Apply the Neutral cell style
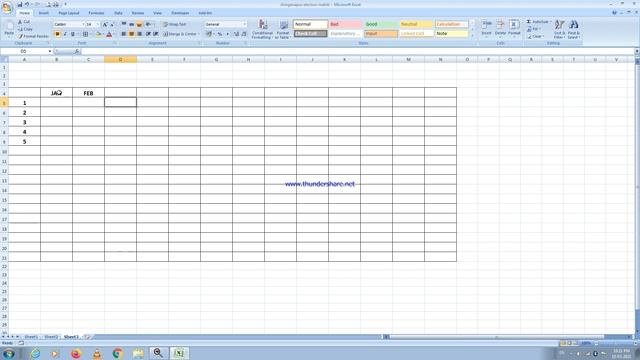Image resolution: width=640 pixels, height=360 pixels. (416, 24)
